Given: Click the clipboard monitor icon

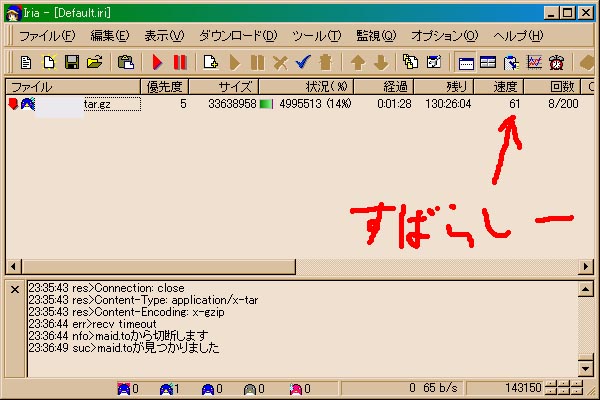Looking at the screenshot, I should 511,62.
